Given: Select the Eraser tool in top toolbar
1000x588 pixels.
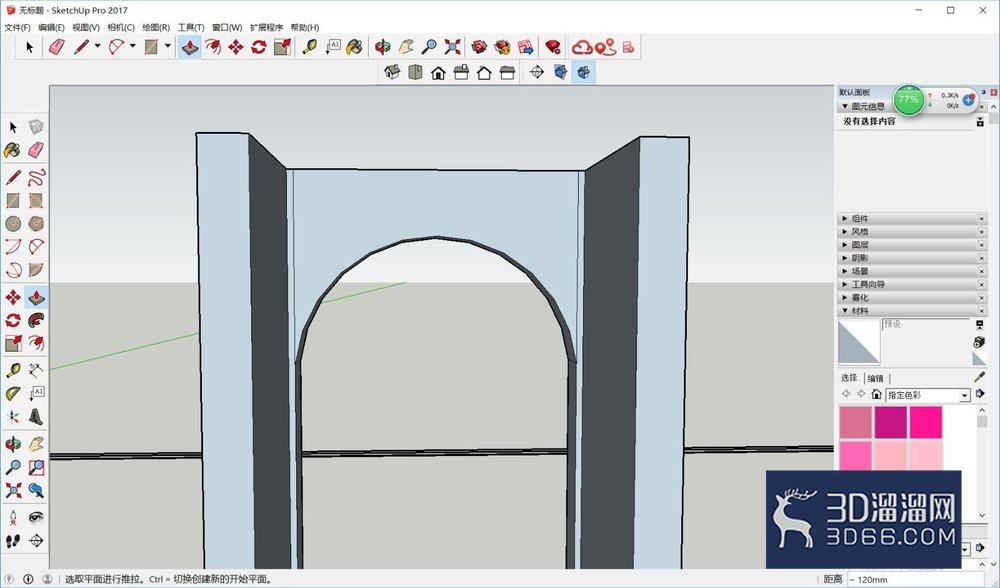Looking at the screenshot, I should pos(57,47).
